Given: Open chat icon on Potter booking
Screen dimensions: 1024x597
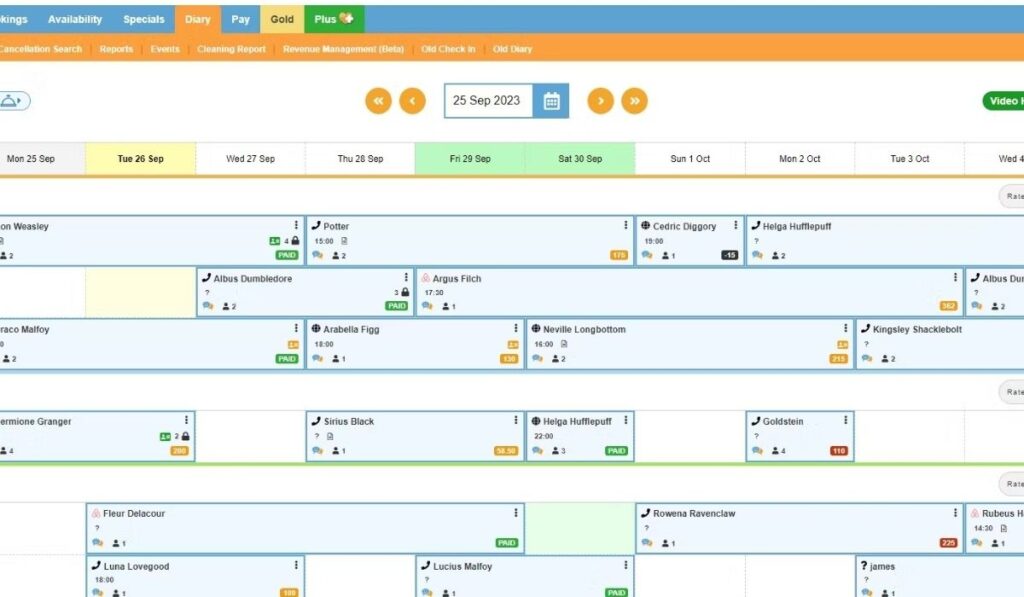Looking at the screenshot, I should [318, 255].
